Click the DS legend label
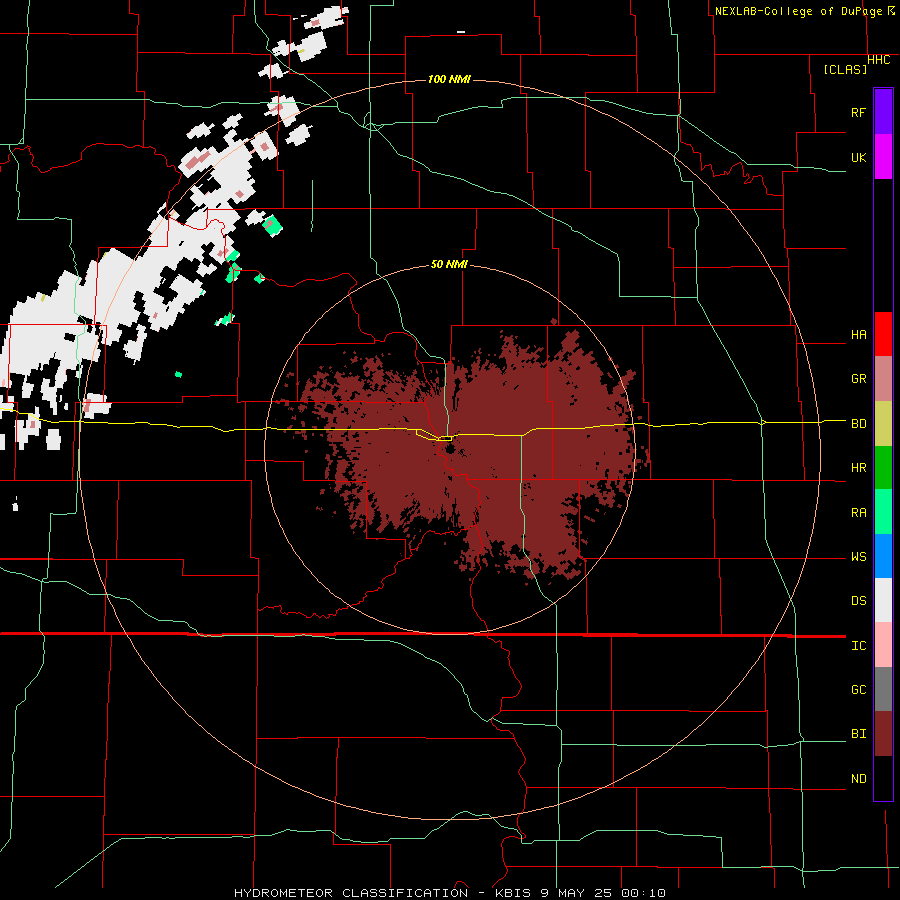This screenshot has width=900, height=900. [858, 601]
